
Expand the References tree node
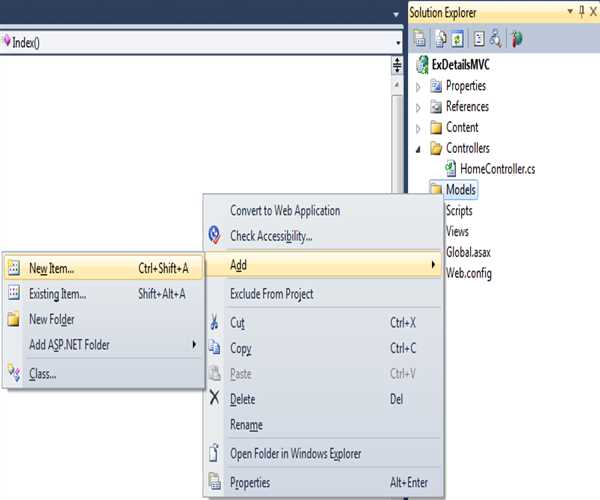tap(419, 107)
